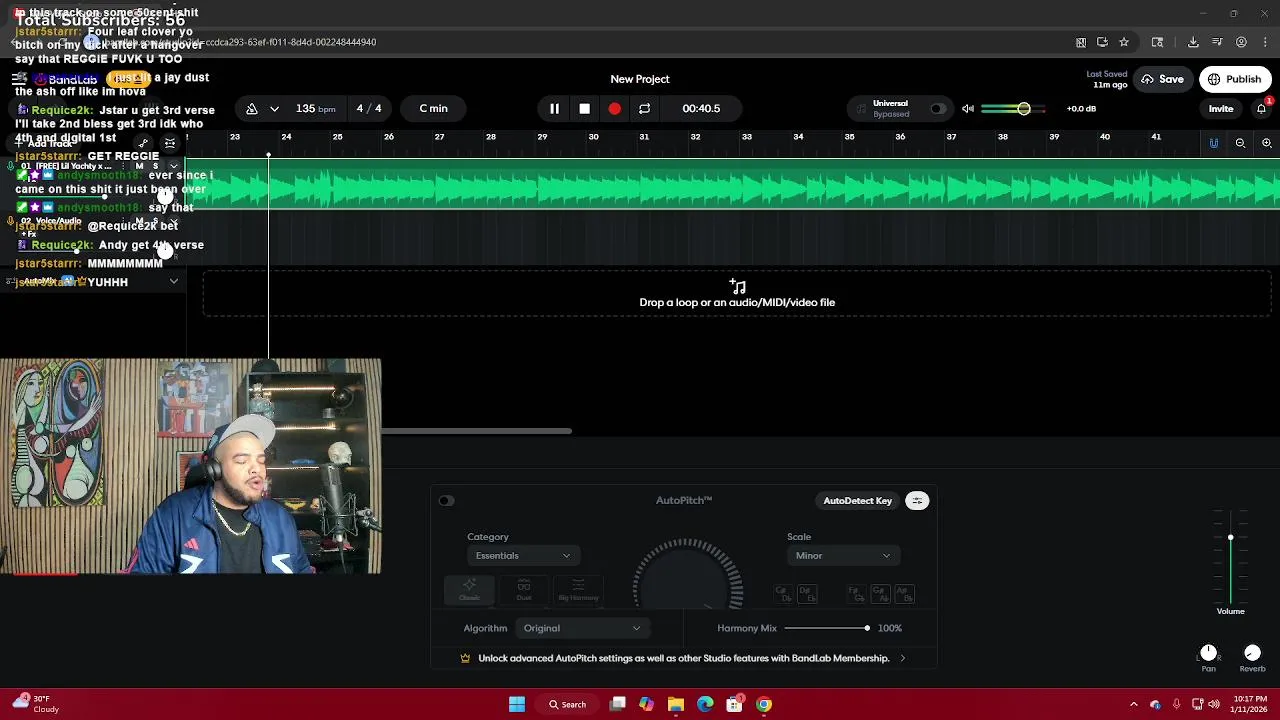
Task: Open the browser media control icon
Action: (x=1217, y=42)
